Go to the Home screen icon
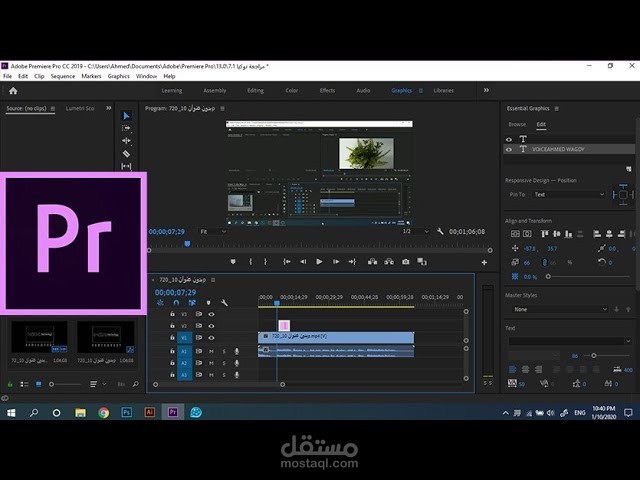 [x=13, y=91]
